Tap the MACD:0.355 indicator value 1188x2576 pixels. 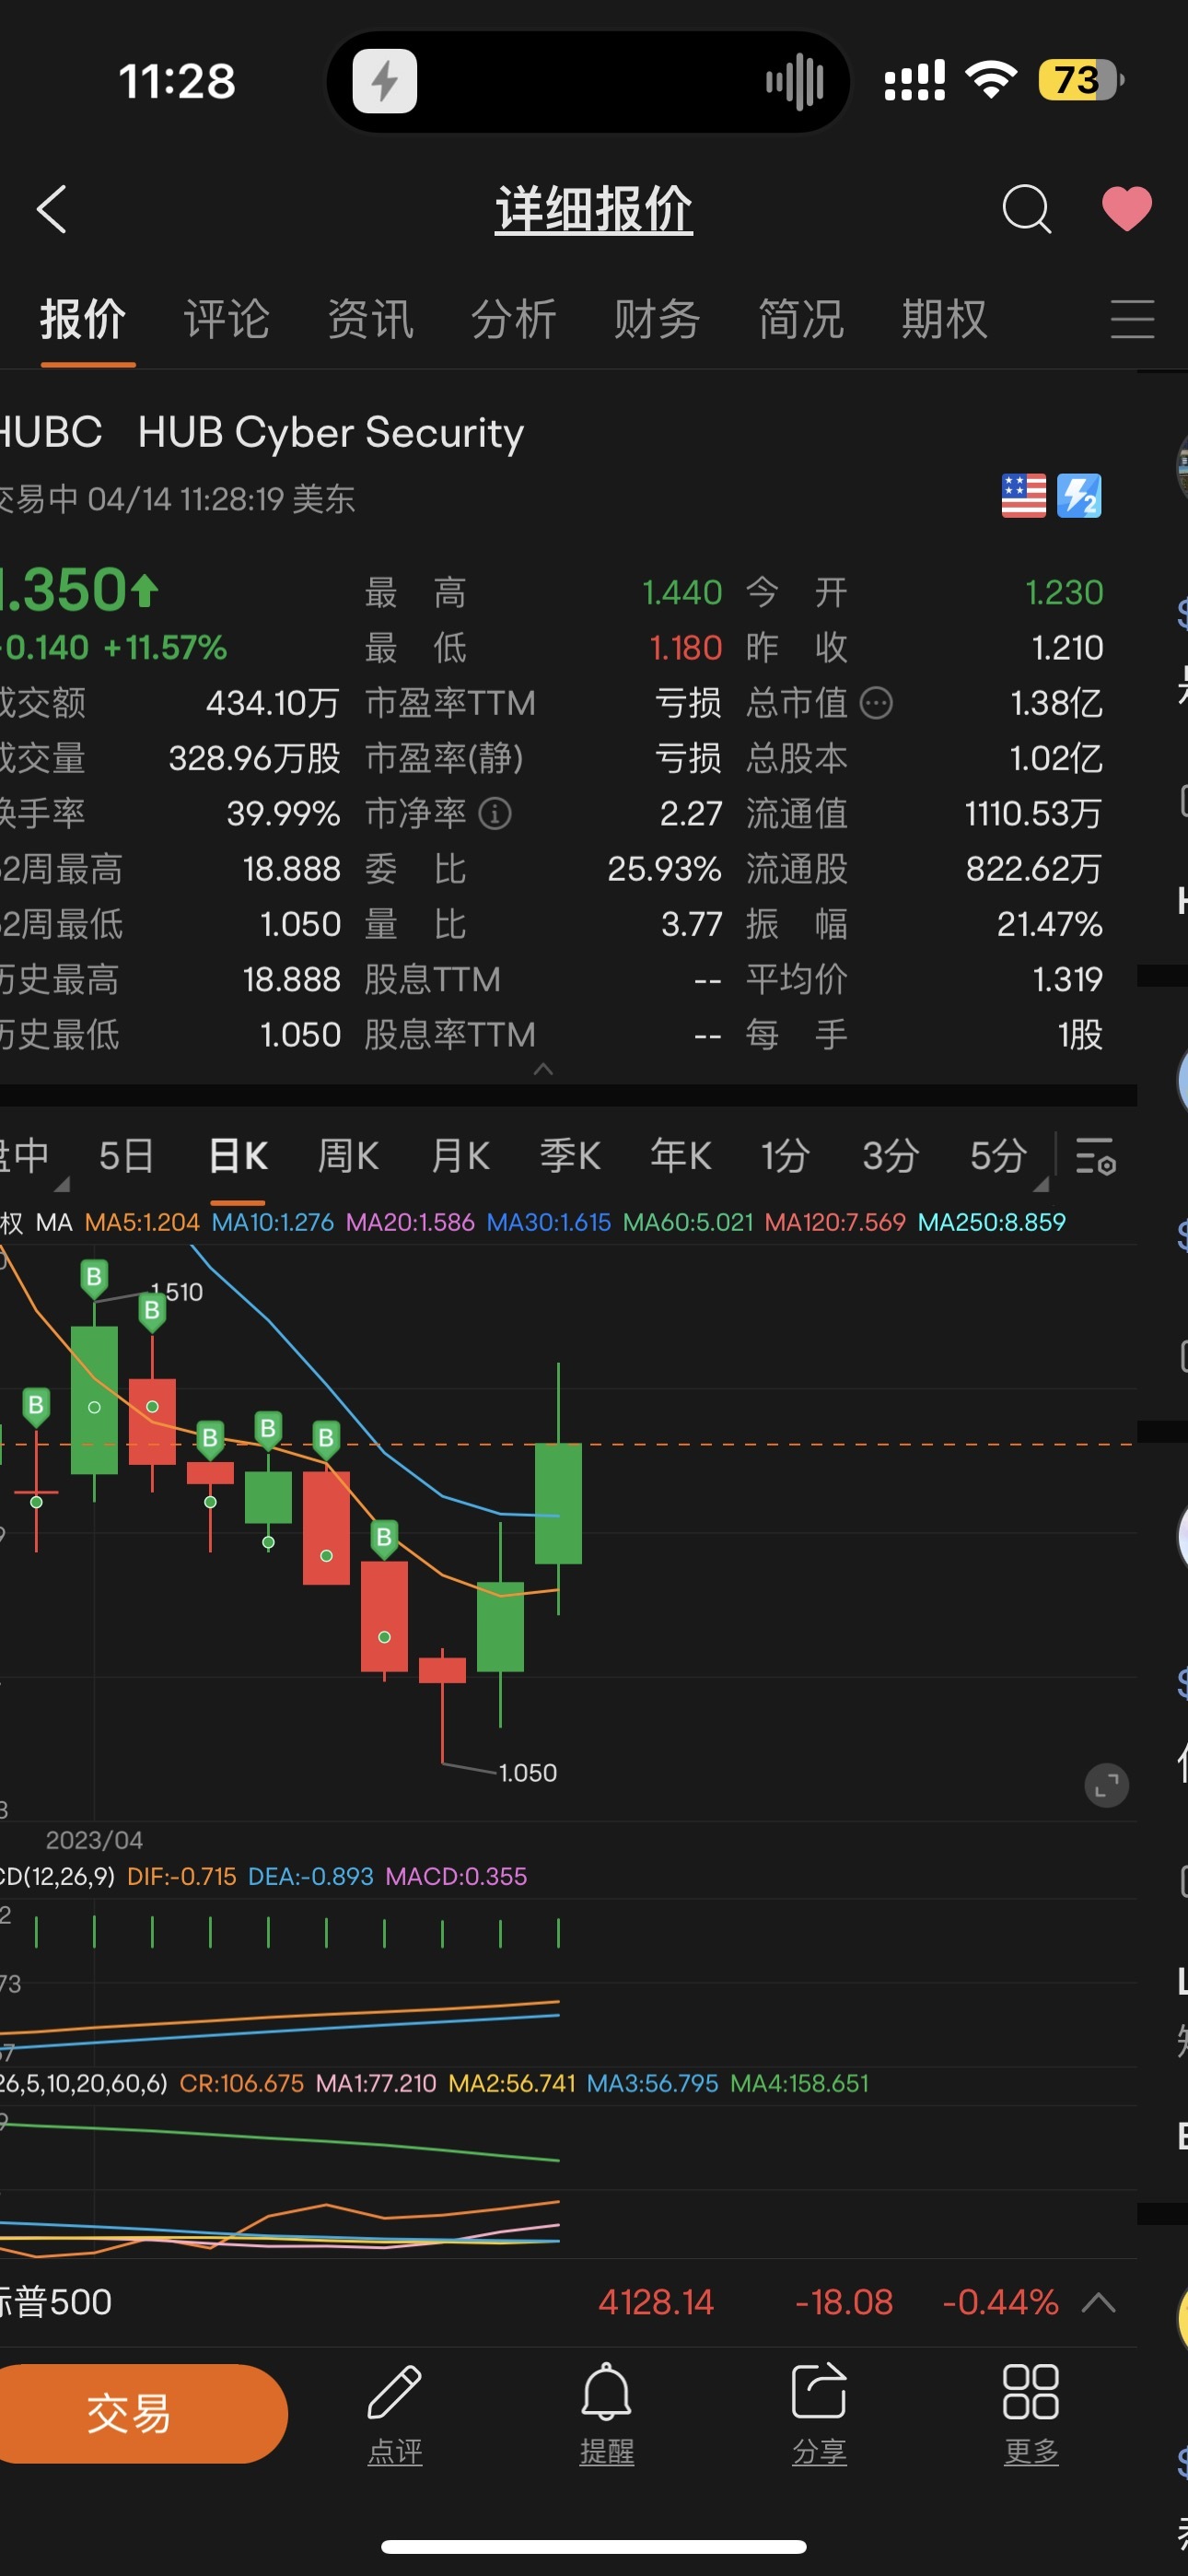(x=456, y=1876)
